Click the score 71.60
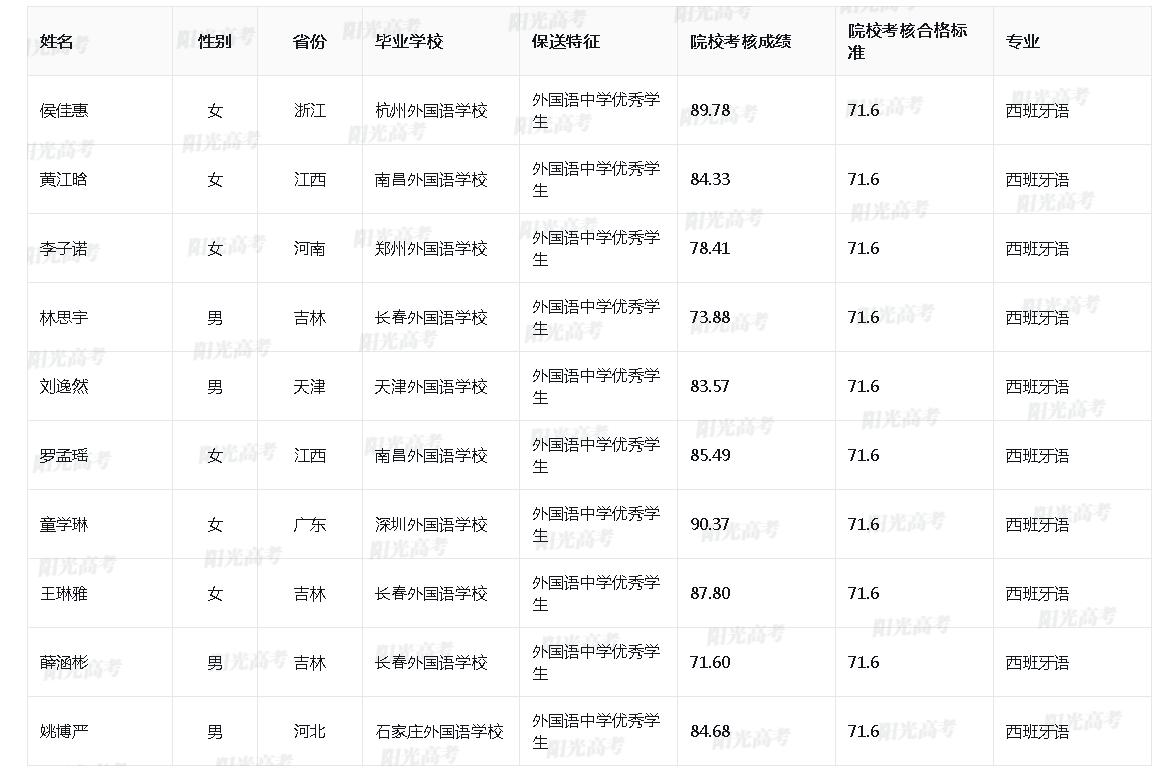The image size is (1163, 781). point(710,662)
